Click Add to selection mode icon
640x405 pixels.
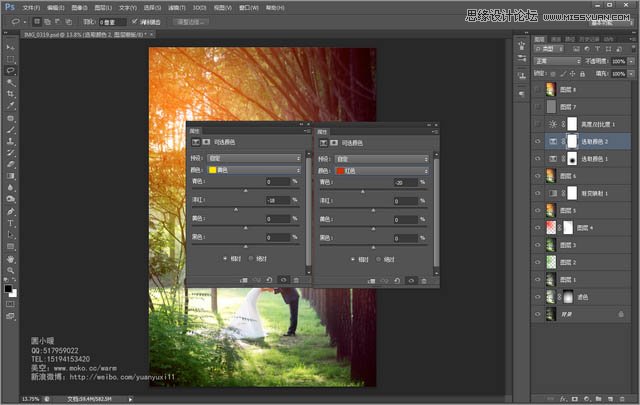click(x=47, y=22)
